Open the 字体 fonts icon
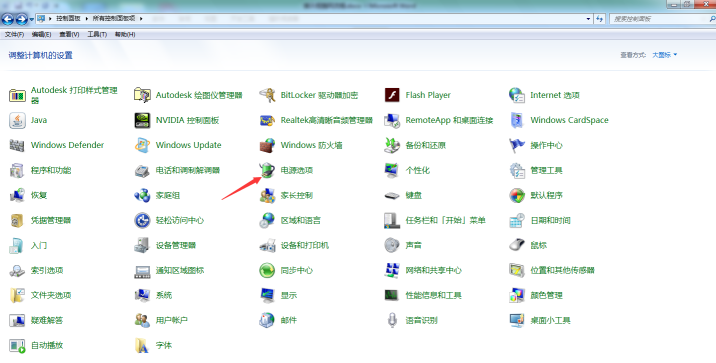The height and width of the screenshot is (363, 716). [142, 346]
